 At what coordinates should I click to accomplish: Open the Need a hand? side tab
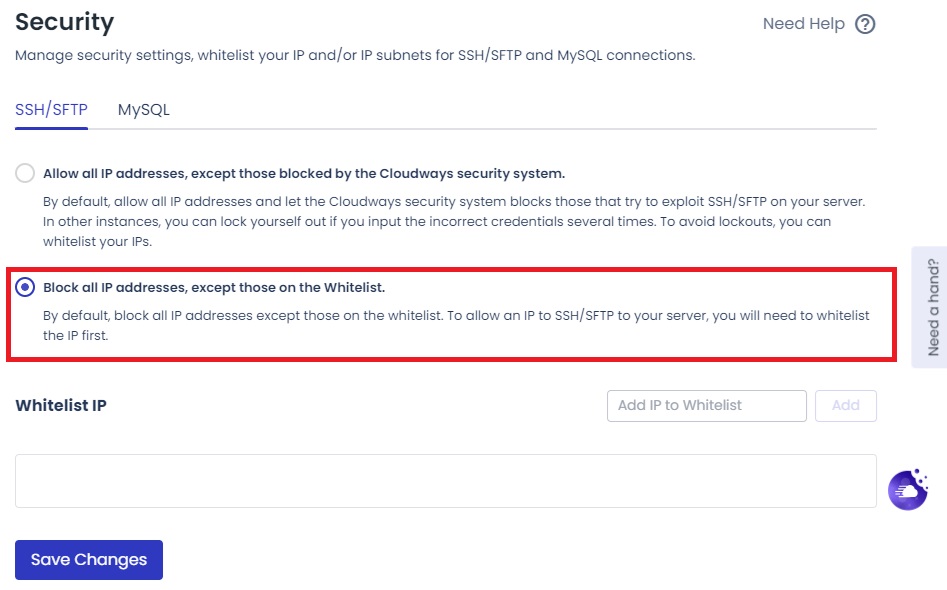coord(930,307)
